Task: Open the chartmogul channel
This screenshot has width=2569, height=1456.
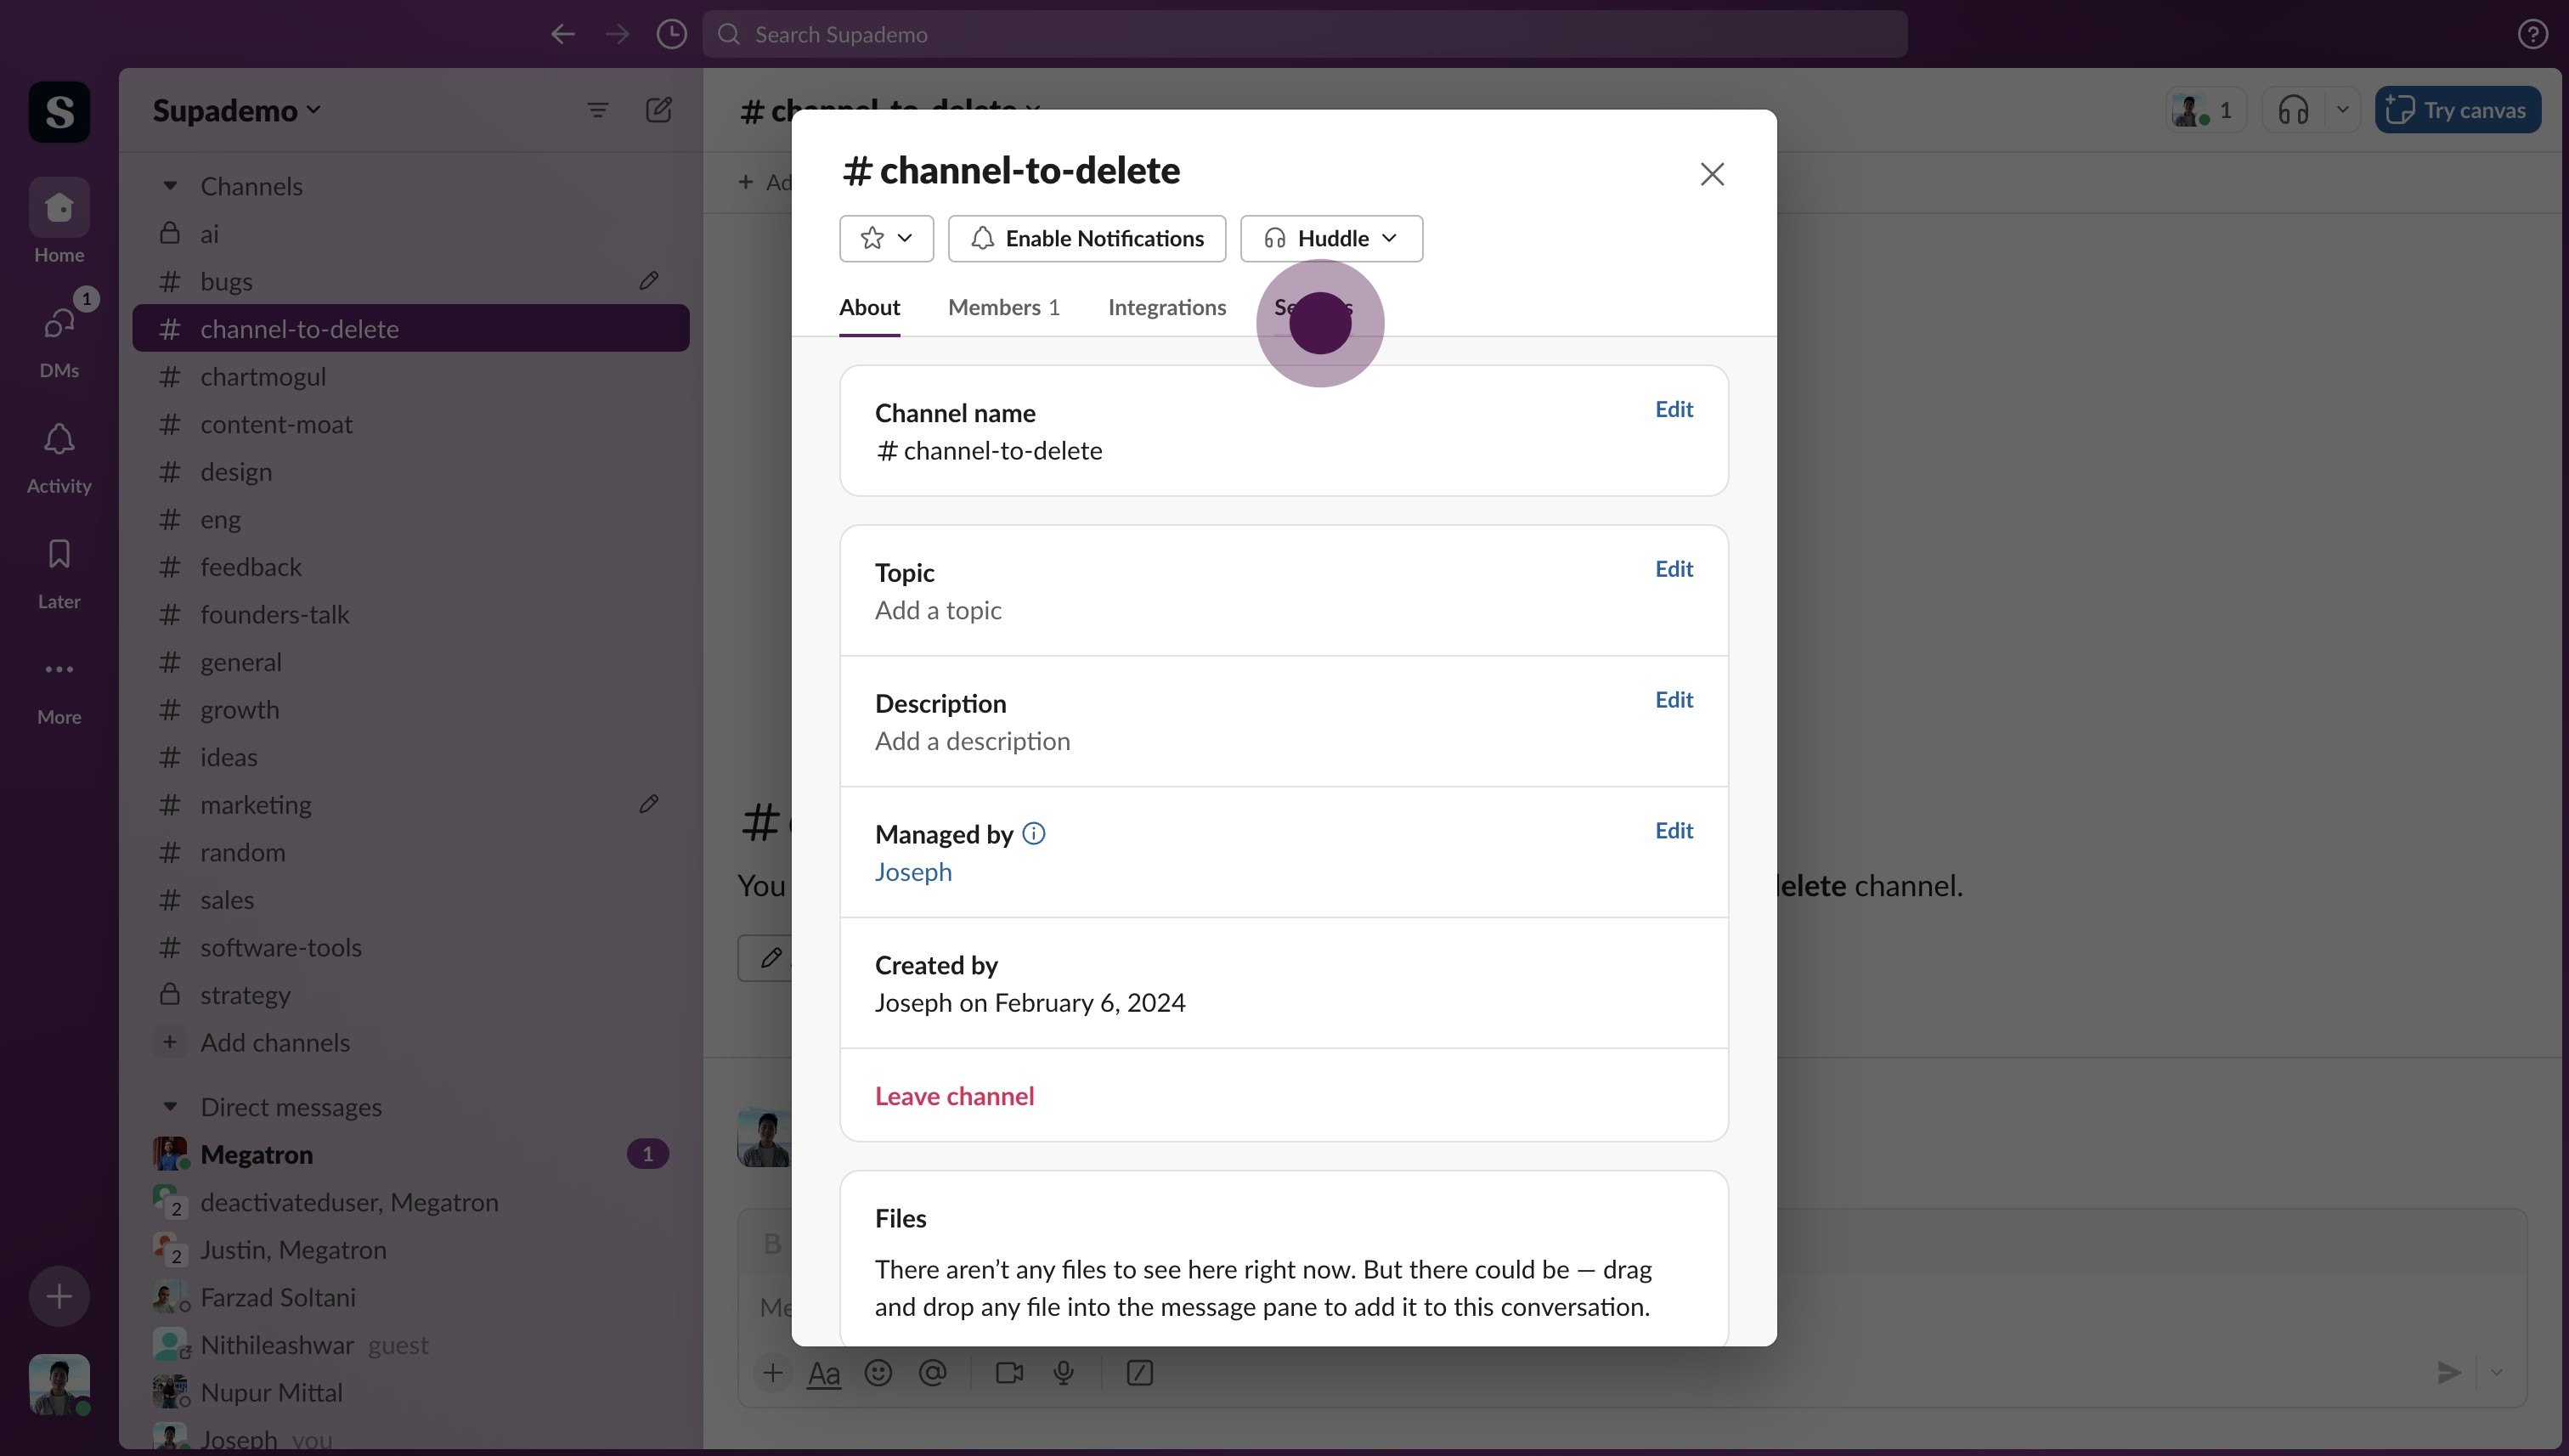Action: point(411,376)
